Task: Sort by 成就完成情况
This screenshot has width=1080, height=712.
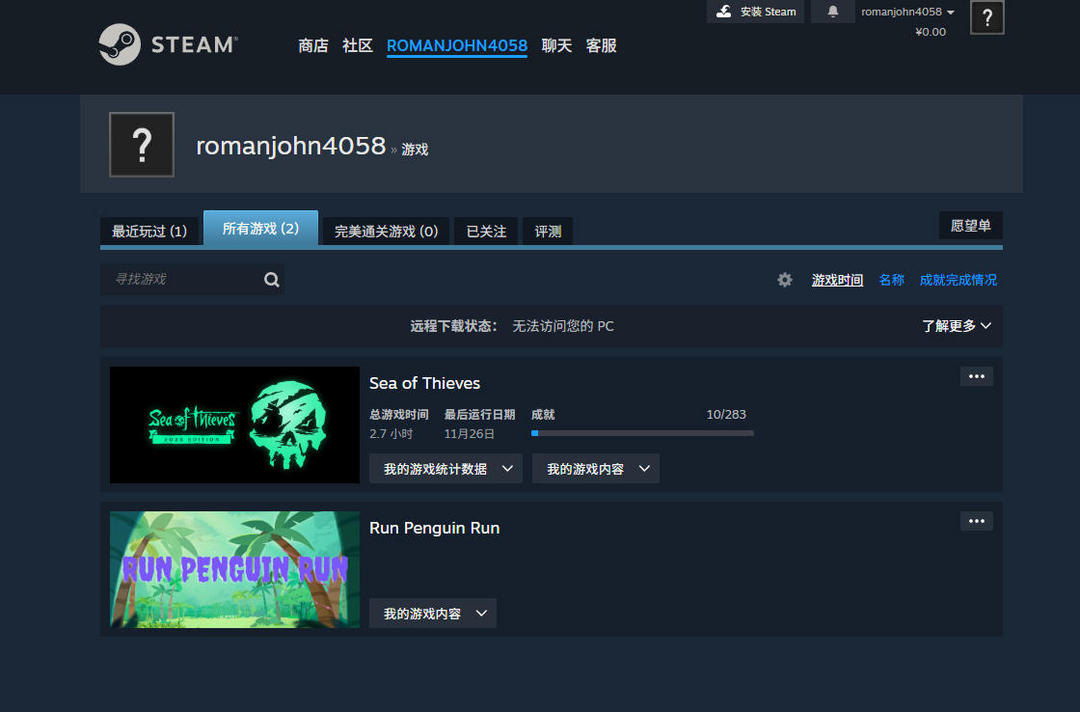Action: tap(958, 280)
